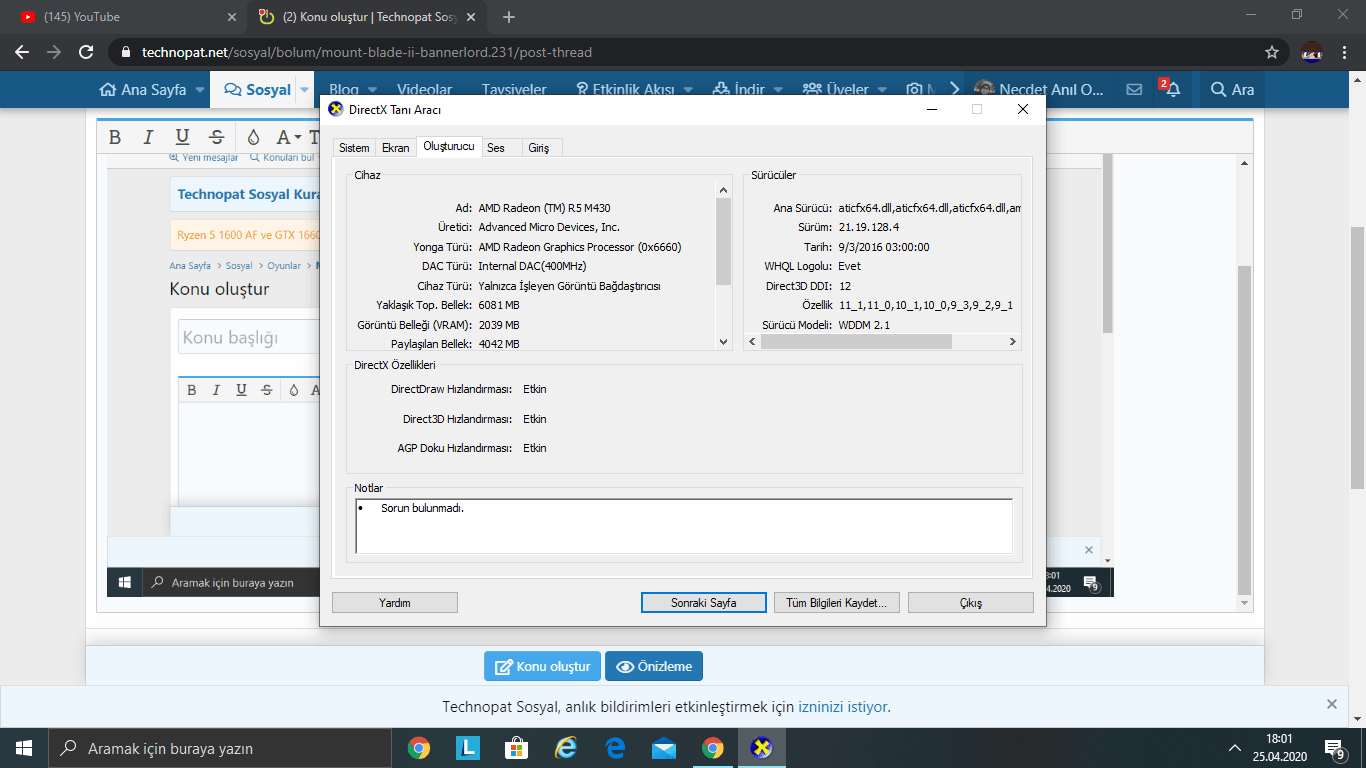1366x768 pixels.
Task: Click Underline in toolbar above Yeni mesajlar
Action: (x=182, y=137)
